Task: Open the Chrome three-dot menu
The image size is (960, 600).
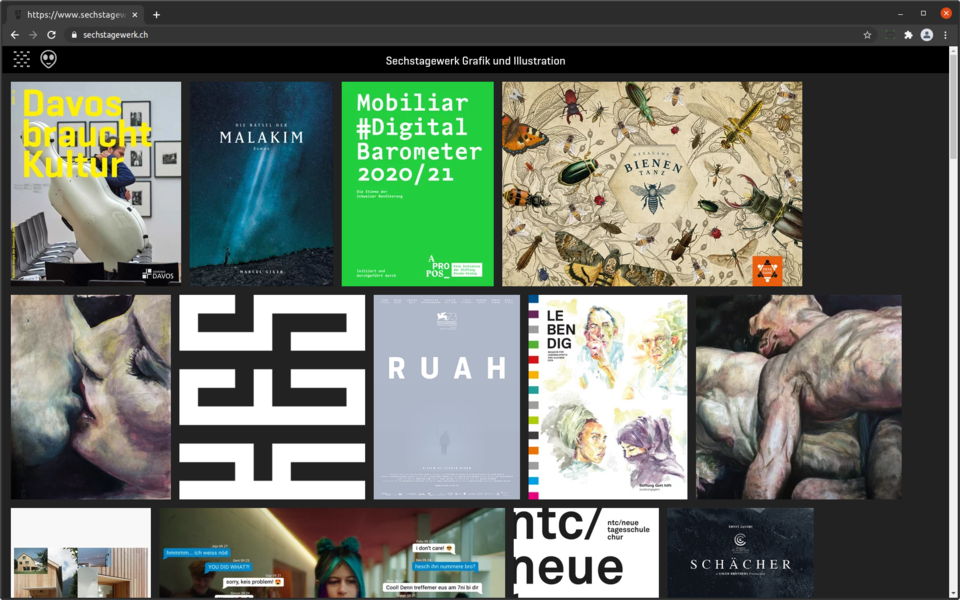Action: pos(945,35)
